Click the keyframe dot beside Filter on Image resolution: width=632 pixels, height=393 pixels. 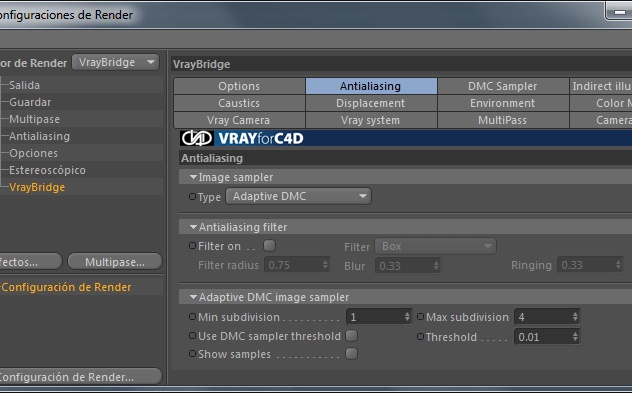coord(193,245)
